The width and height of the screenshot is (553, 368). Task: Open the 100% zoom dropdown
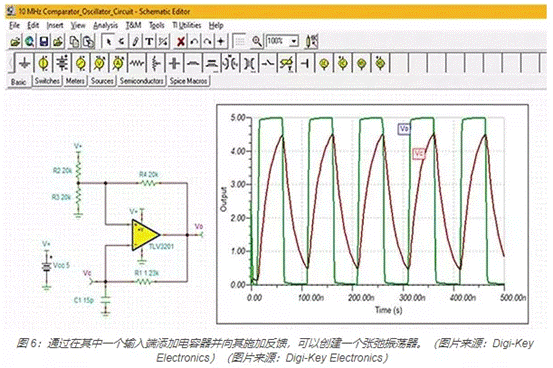tap(294, 42)
